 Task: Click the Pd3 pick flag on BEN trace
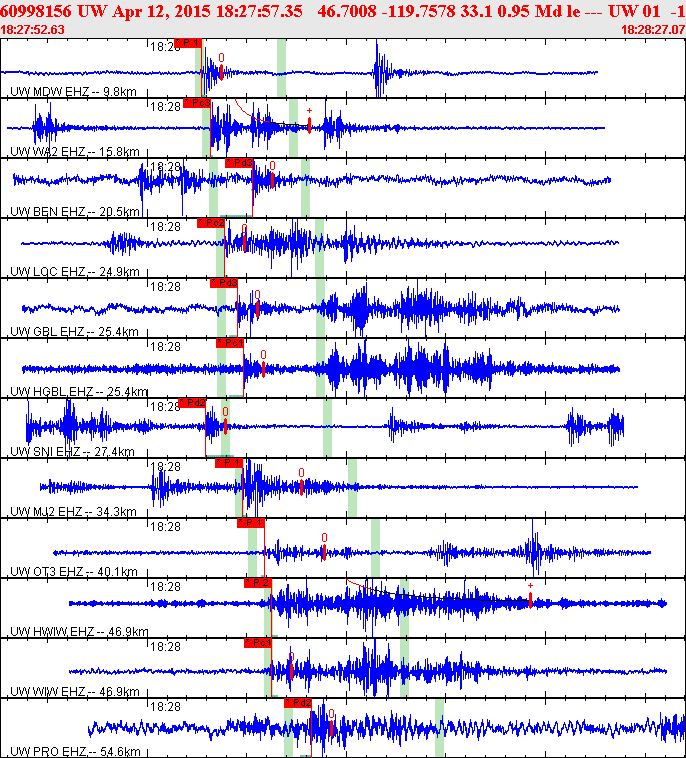click(239, 163)
